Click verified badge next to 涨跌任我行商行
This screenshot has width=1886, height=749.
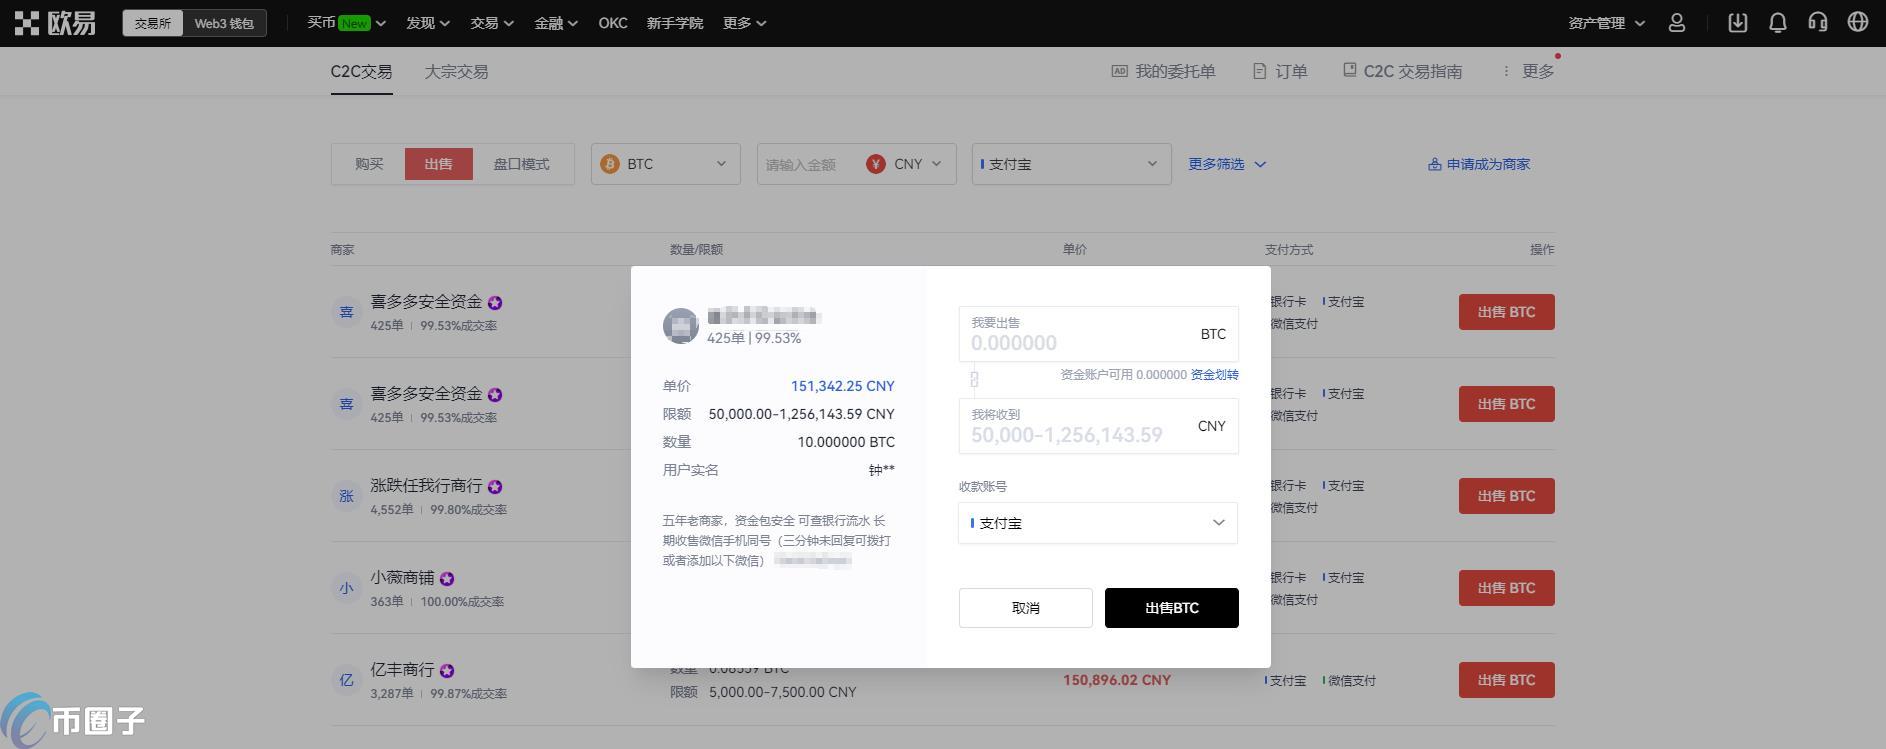click(x=495, y=487)
